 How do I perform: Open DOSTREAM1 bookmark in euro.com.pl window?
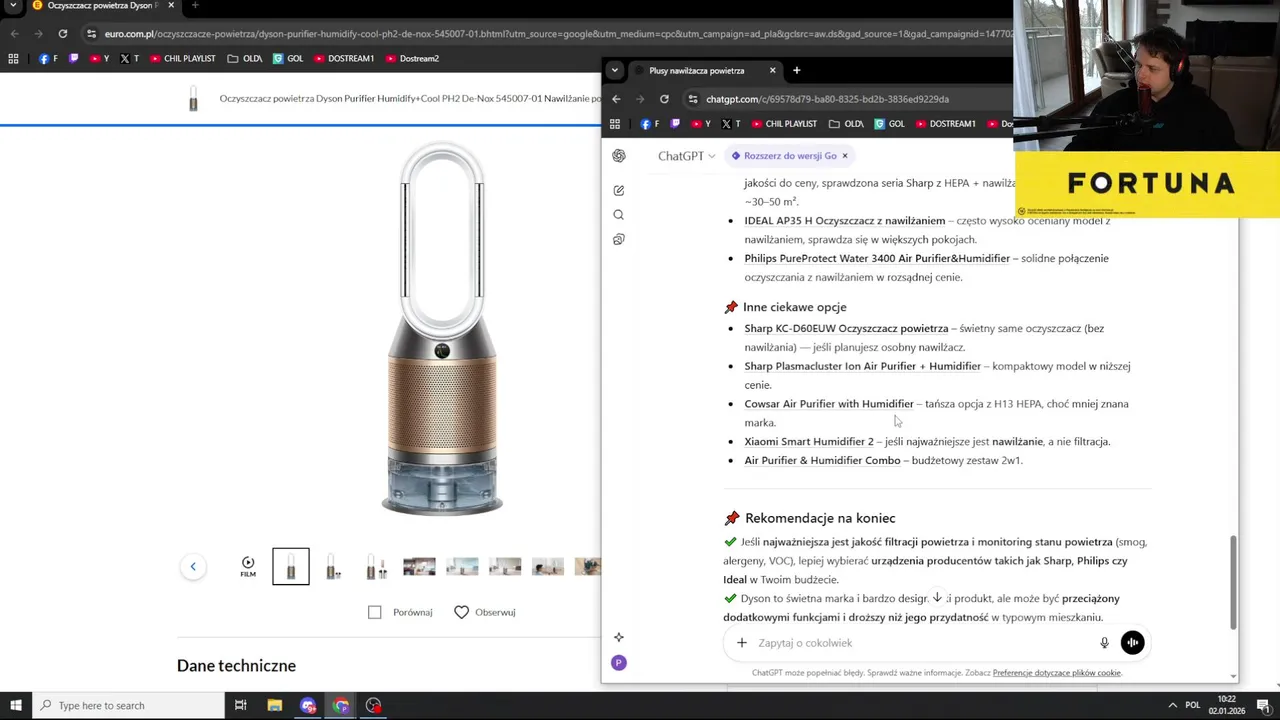(x=344, y=58)
